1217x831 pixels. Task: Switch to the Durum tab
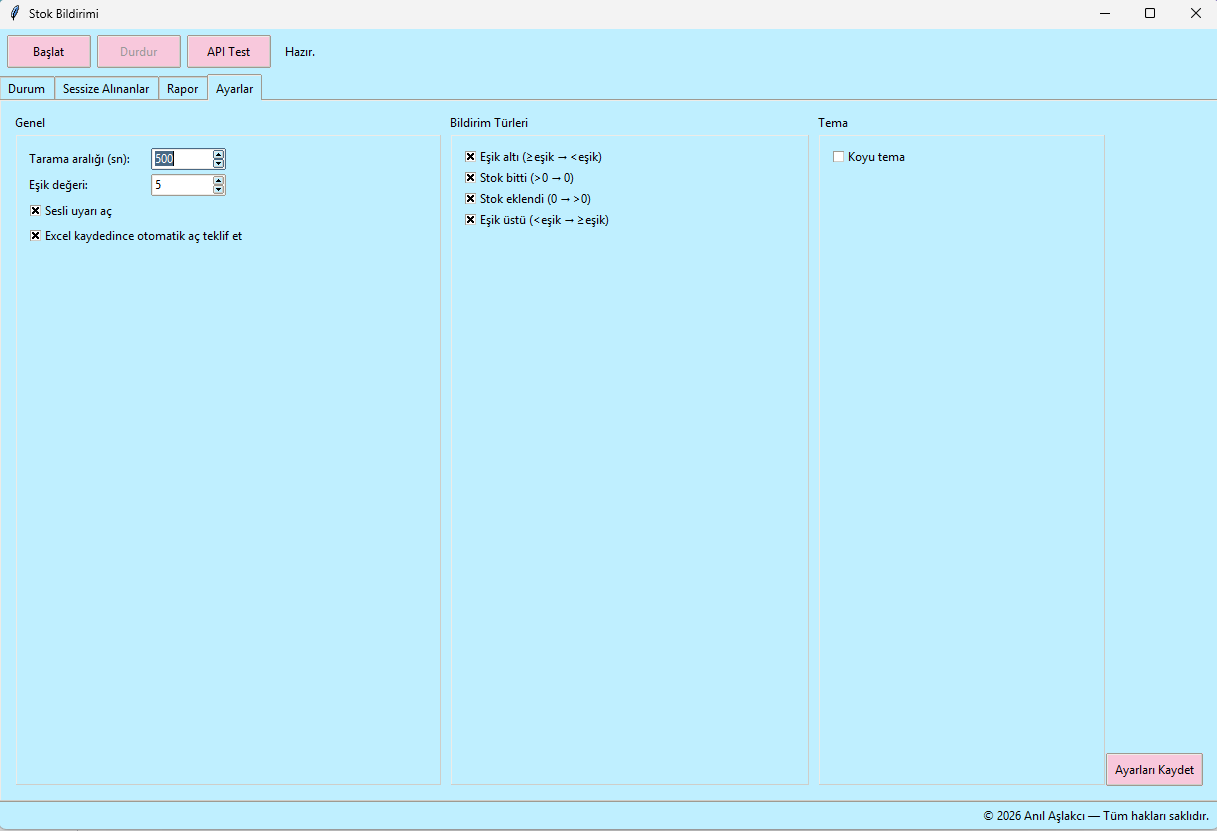point(27,89)
